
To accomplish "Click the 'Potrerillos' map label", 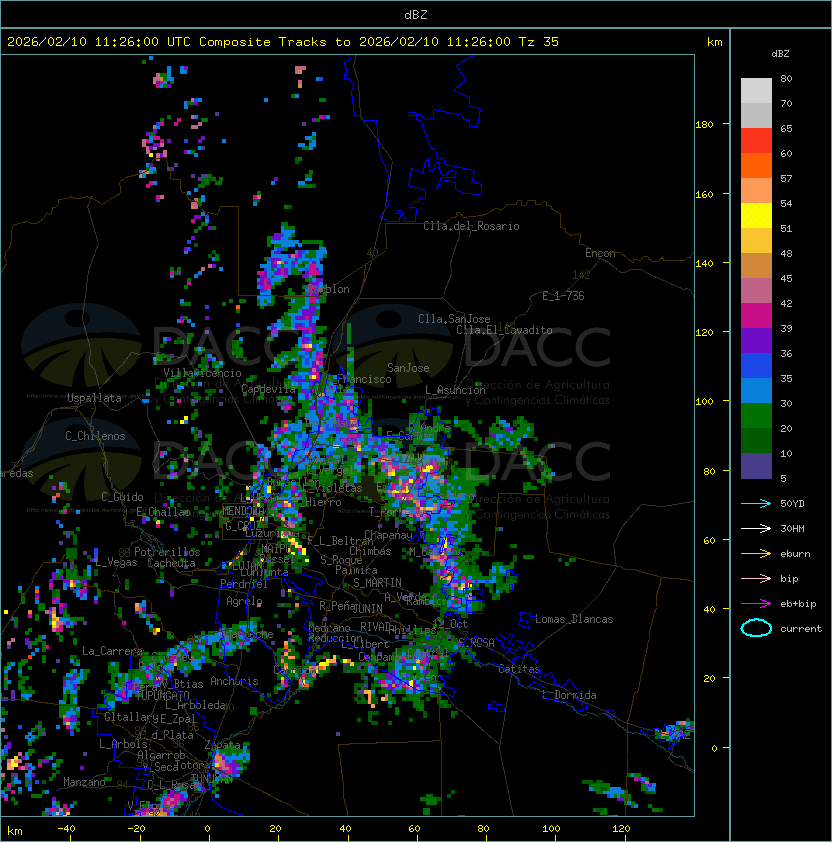I will [x=167, y=552].
